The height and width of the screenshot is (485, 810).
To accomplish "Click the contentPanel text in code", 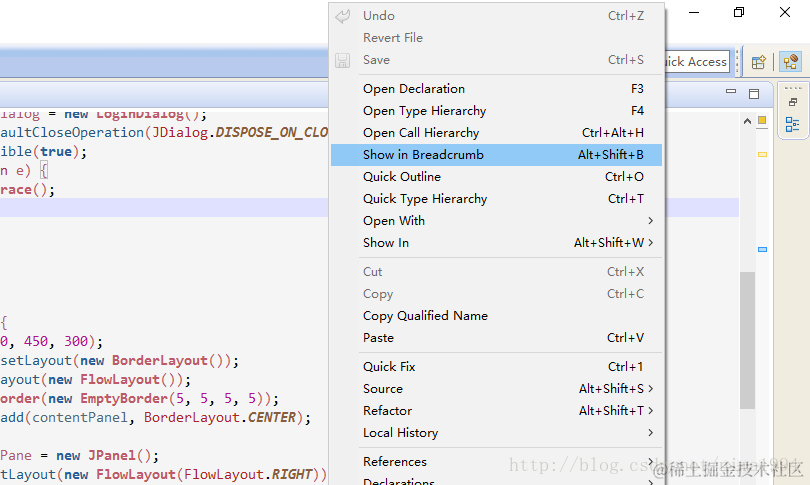I will pyautogui.click(x=80, y=417).
